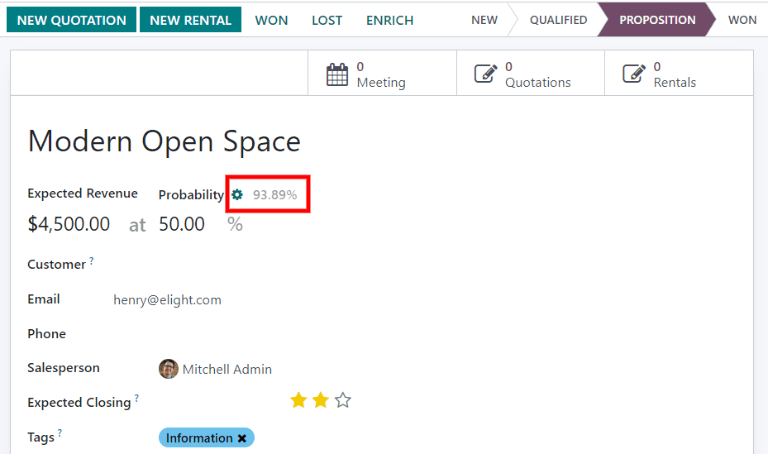Screen dimensions: 768x454
Task: Open the Quotations edit icon
Action: point(485,74)
